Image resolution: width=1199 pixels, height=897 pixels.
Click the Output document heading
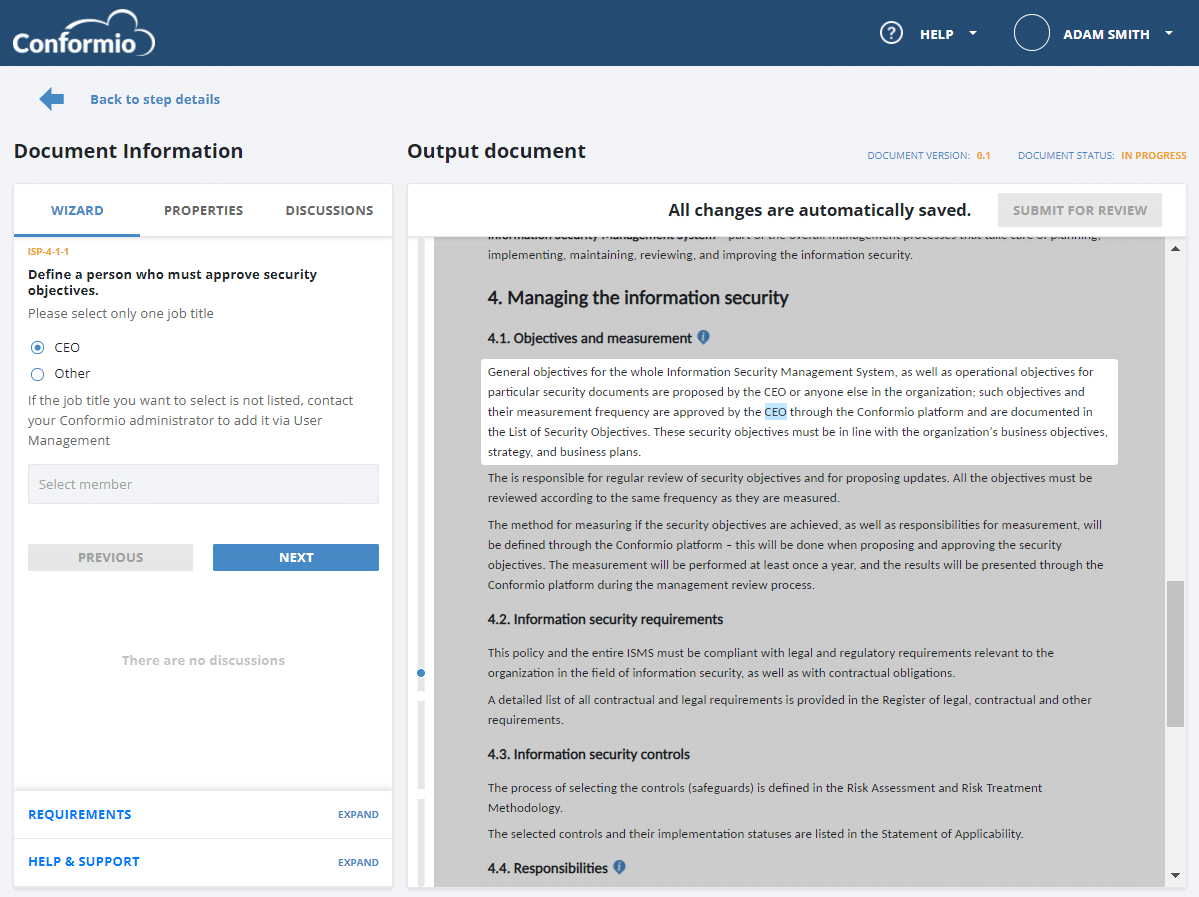(496, 151)
